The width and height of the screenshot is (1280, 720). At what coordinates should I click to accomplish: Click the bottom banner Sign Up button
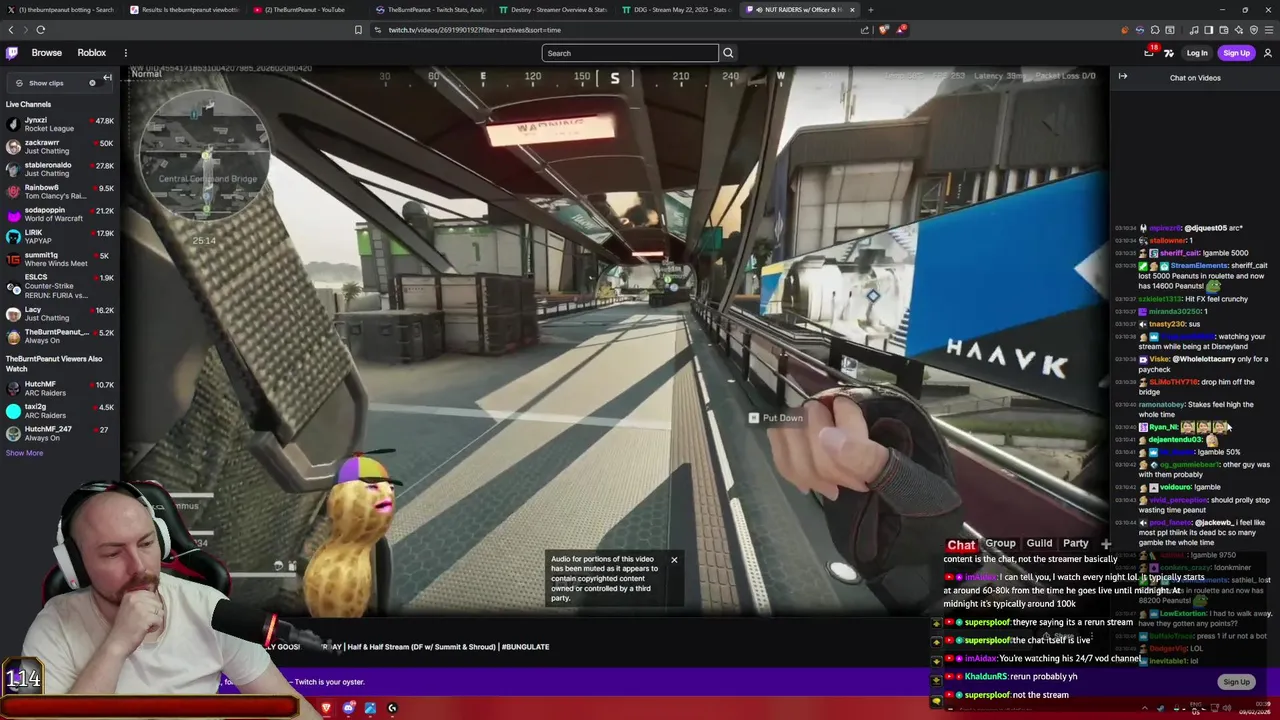(1237, 682)
